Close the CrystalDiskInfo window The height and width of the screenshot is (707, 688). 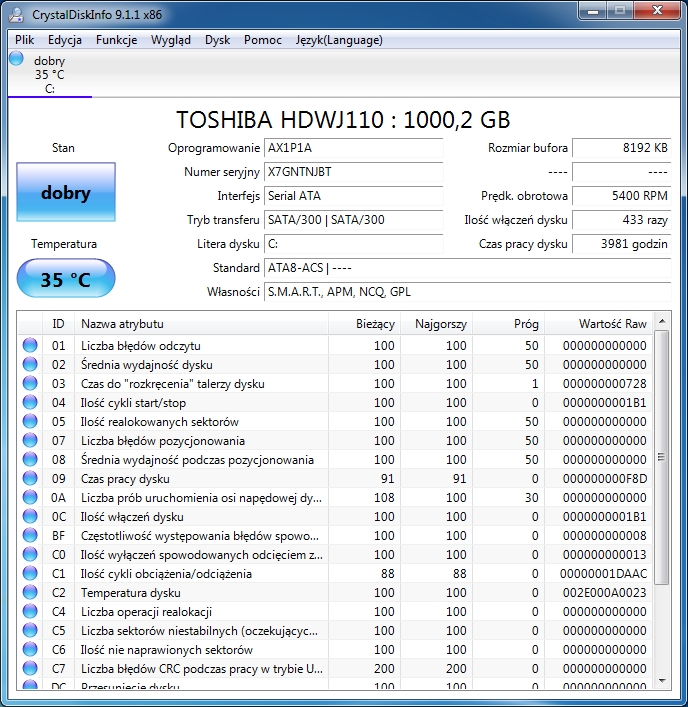pyautogui.click(x=657, y=11)
